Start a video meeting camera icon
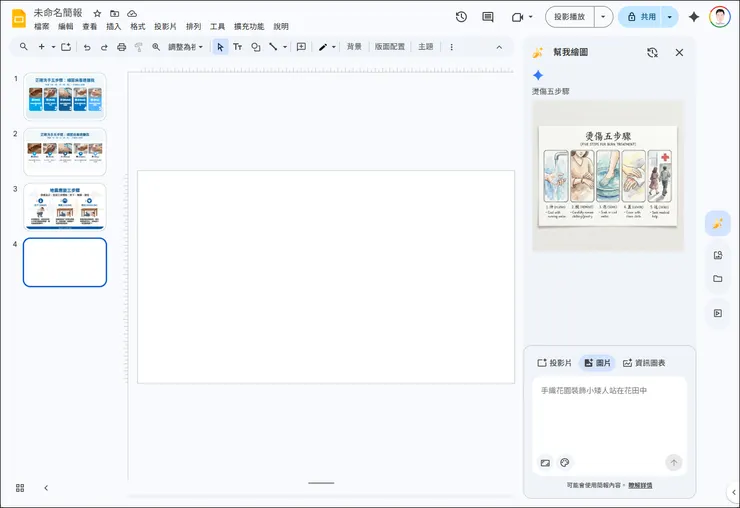This screenshot has width=740, height=508. point(517,17)
